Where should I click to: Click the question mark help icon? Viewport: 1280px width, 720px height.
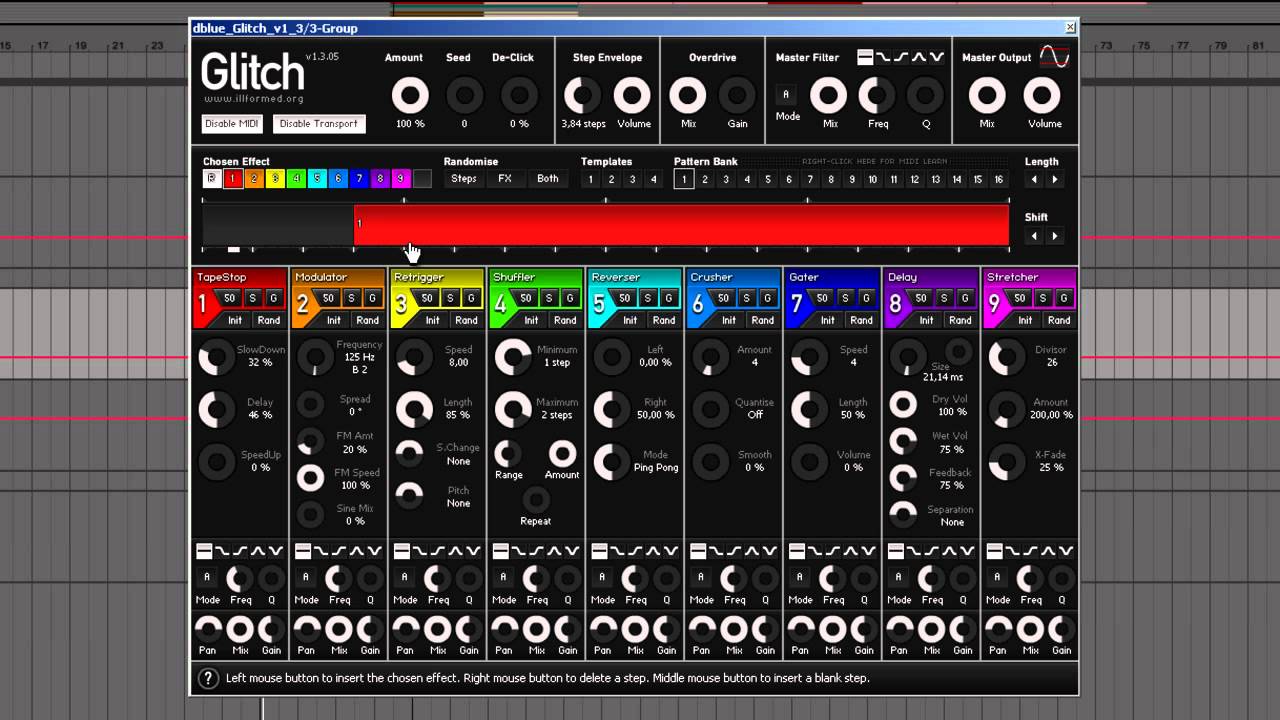[x=207, y=678]
